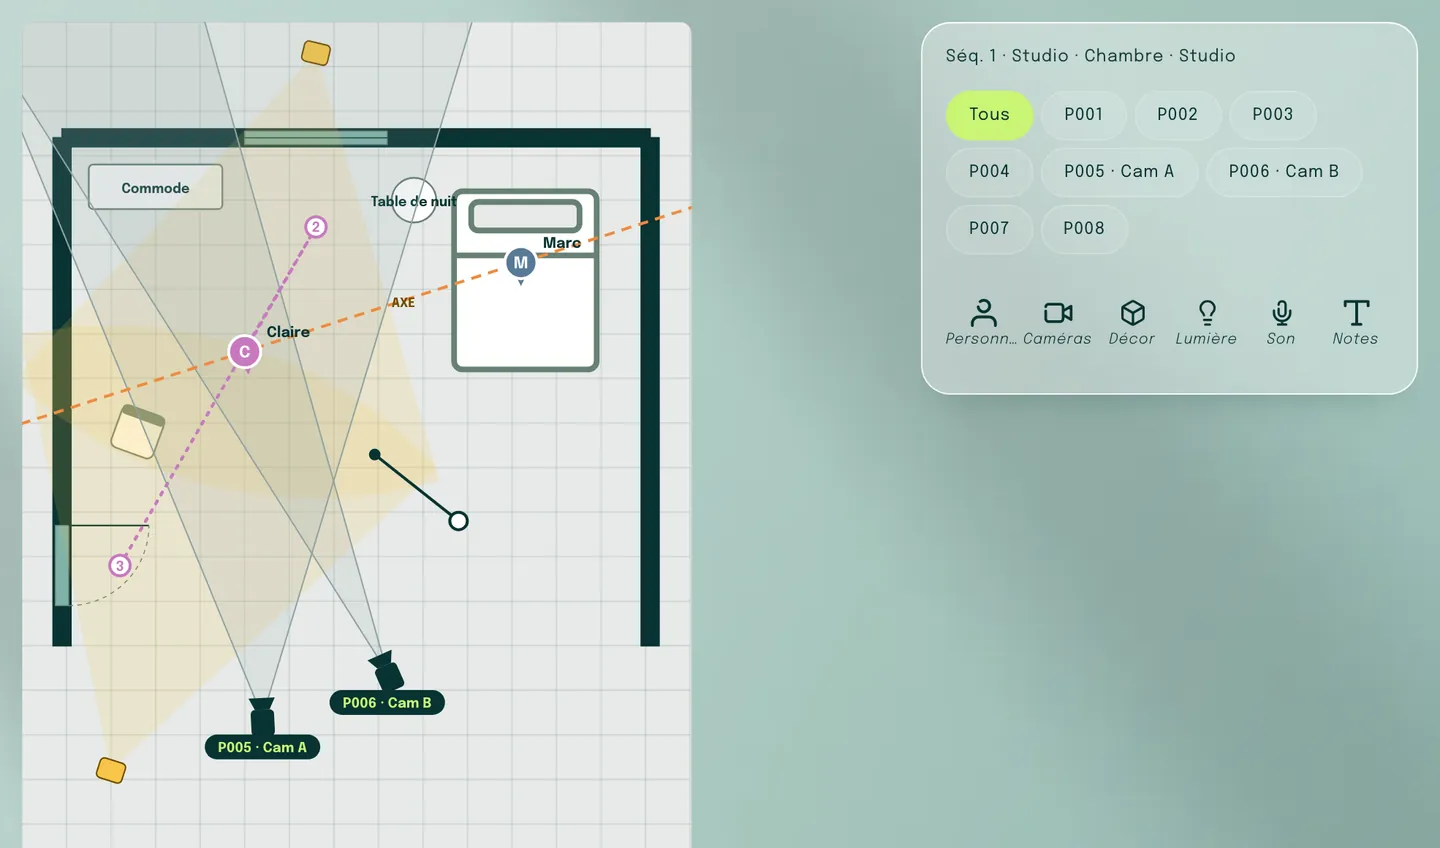Click the P005 Cam A camera on plan
Image resolution: width=1440 pixels, height=848 pixels.
(262, 715)
